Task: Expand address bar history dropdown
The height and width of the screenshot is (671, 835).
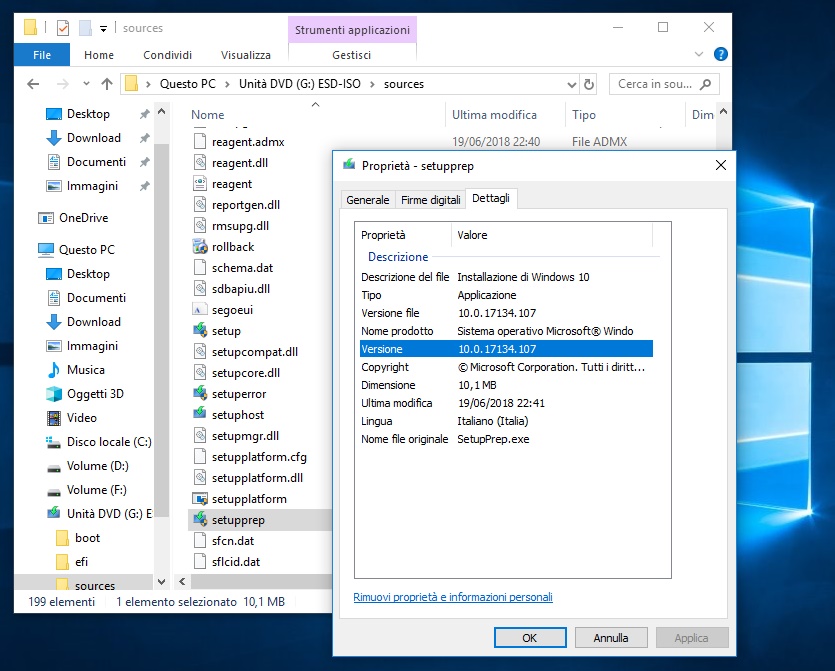Action: (572, 84)
